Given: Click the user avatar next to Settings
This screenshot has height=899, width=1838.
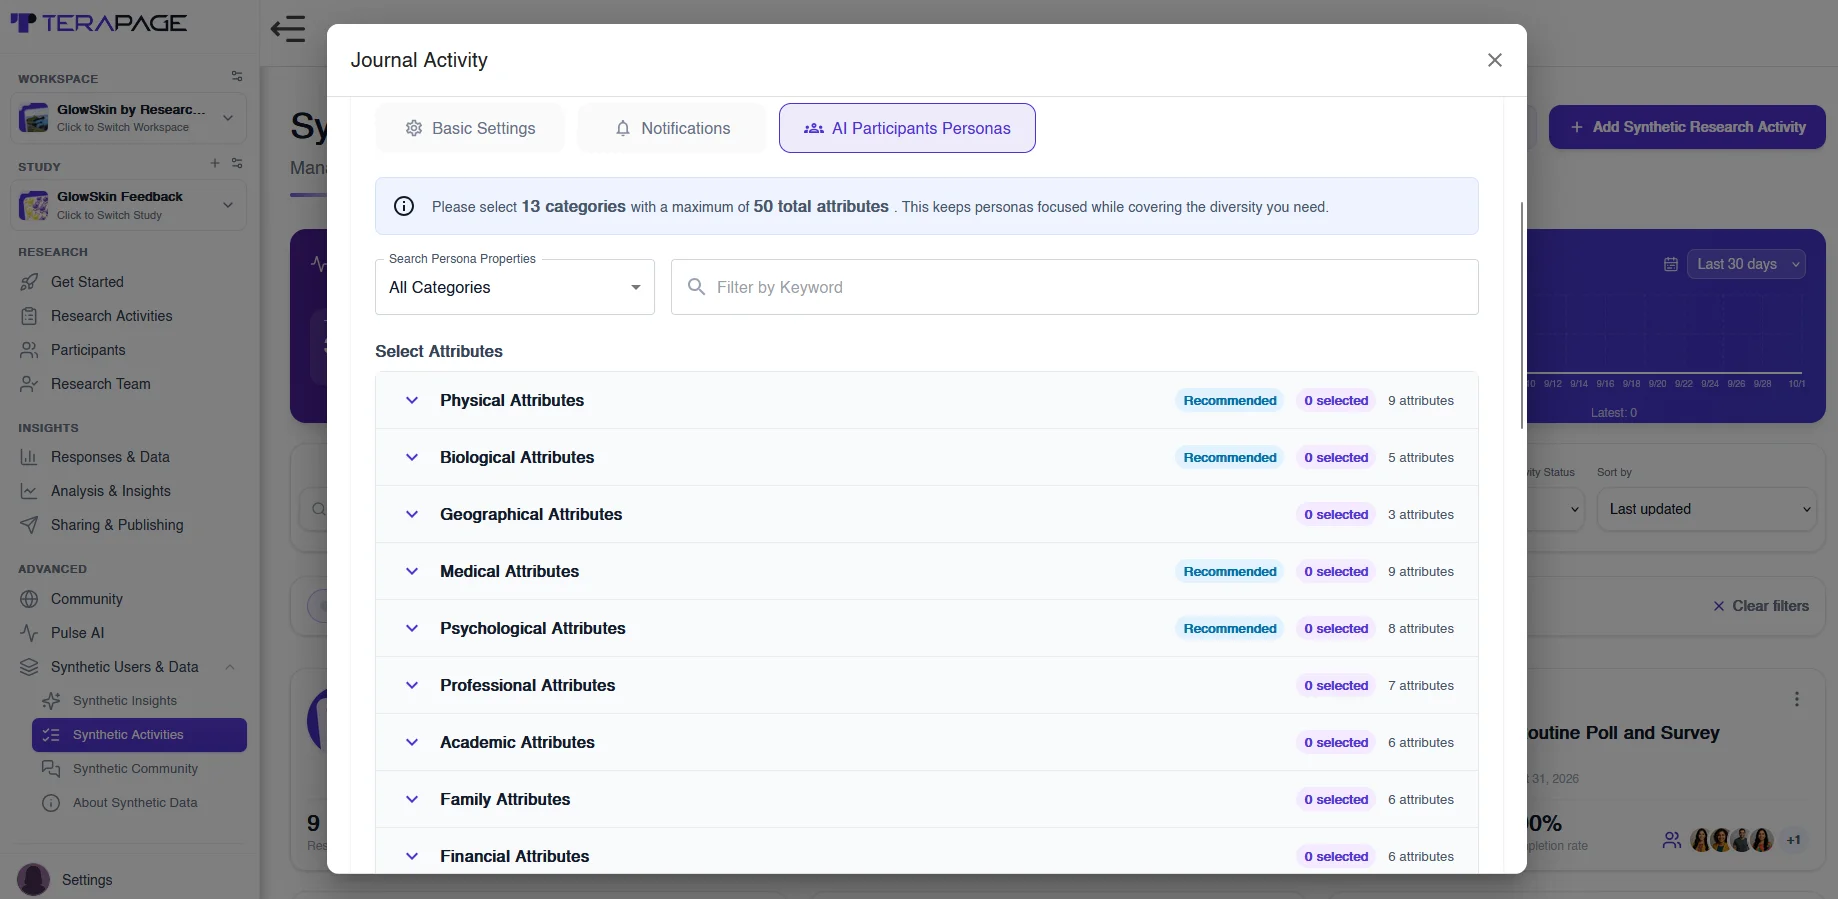Looking at the screenshot, I should tap(33, 880).
